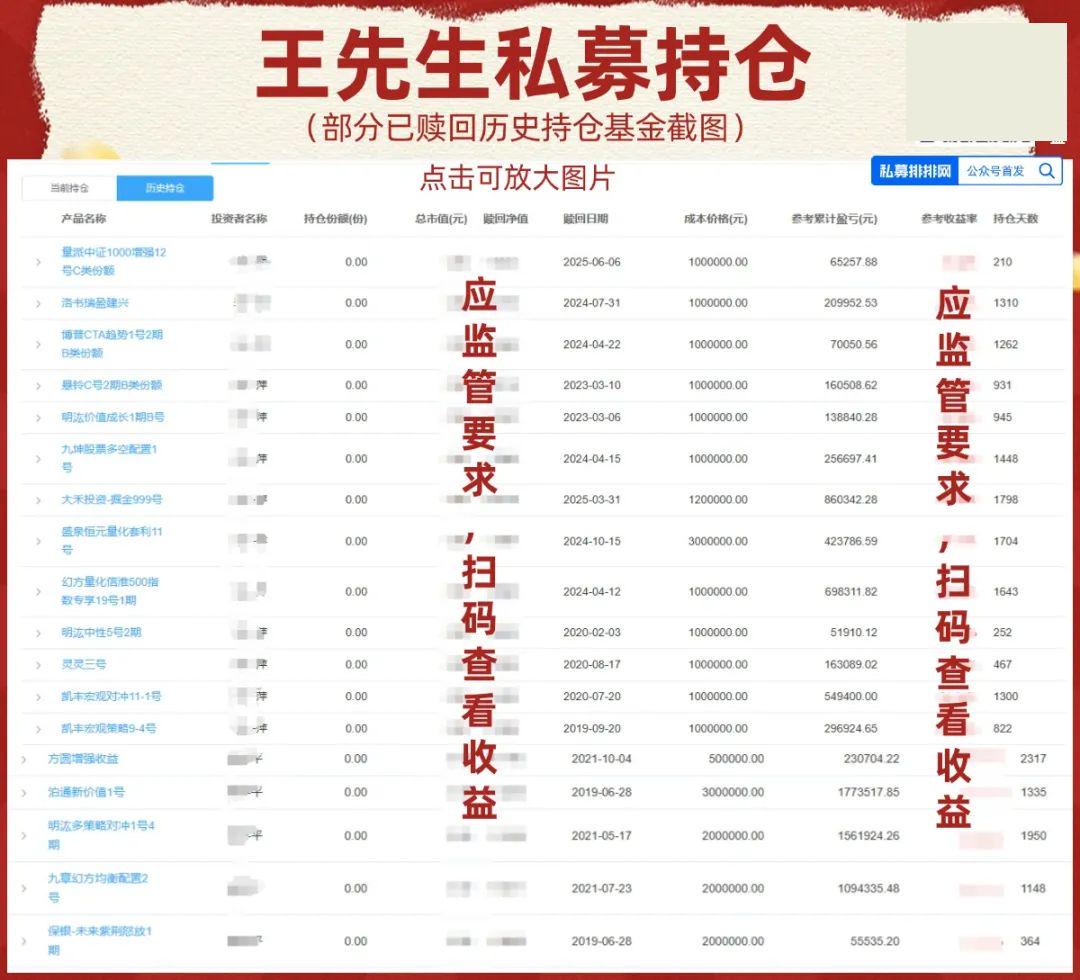
Task: Click the holding days value 1798
Action: coord(1006,500)
